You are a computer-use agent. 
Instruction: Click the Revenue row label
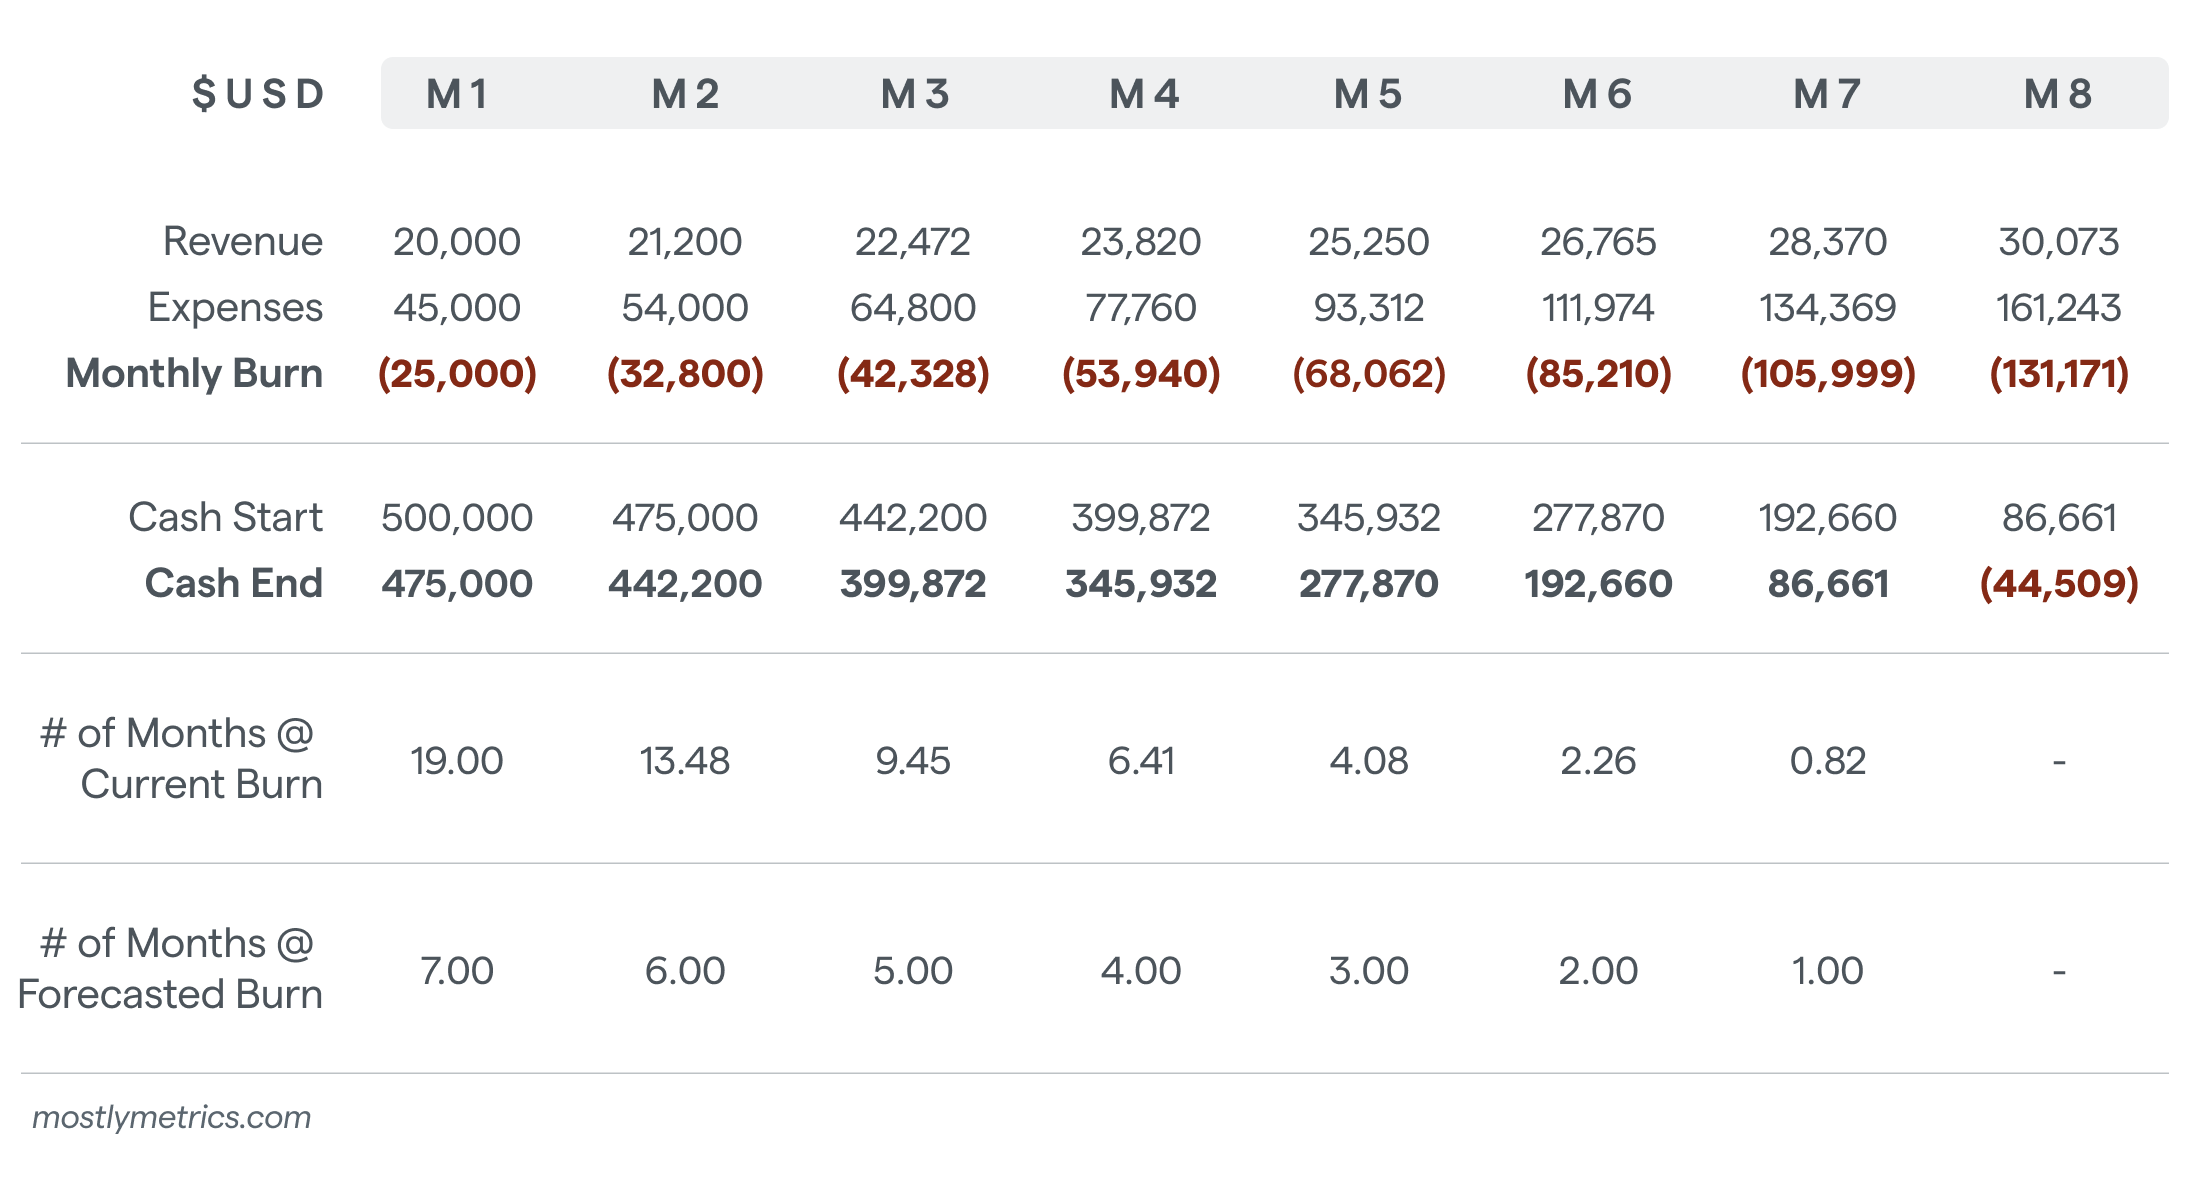pos(243,242)
